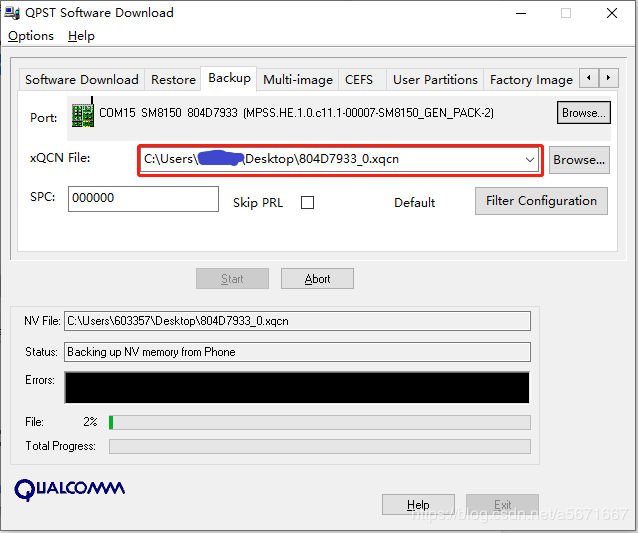Minimize the QPST window

[x=521, y=13]
